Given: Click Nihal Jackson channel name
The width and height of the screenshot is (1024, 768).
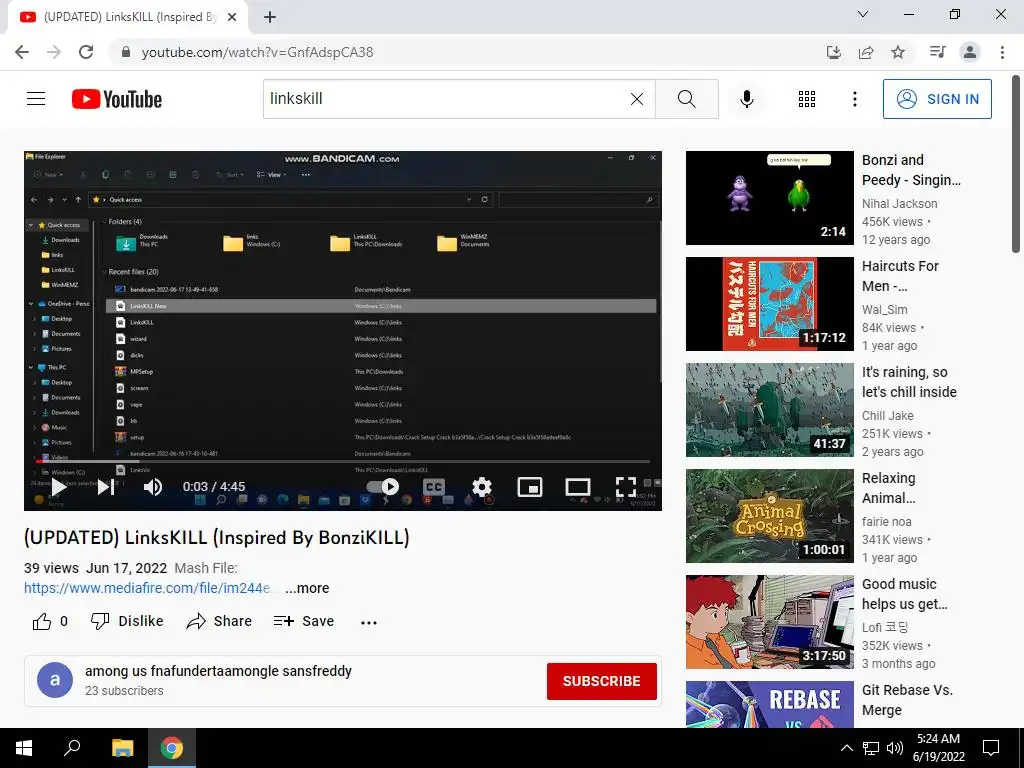Looking at the screenshot, I should 899,204.
